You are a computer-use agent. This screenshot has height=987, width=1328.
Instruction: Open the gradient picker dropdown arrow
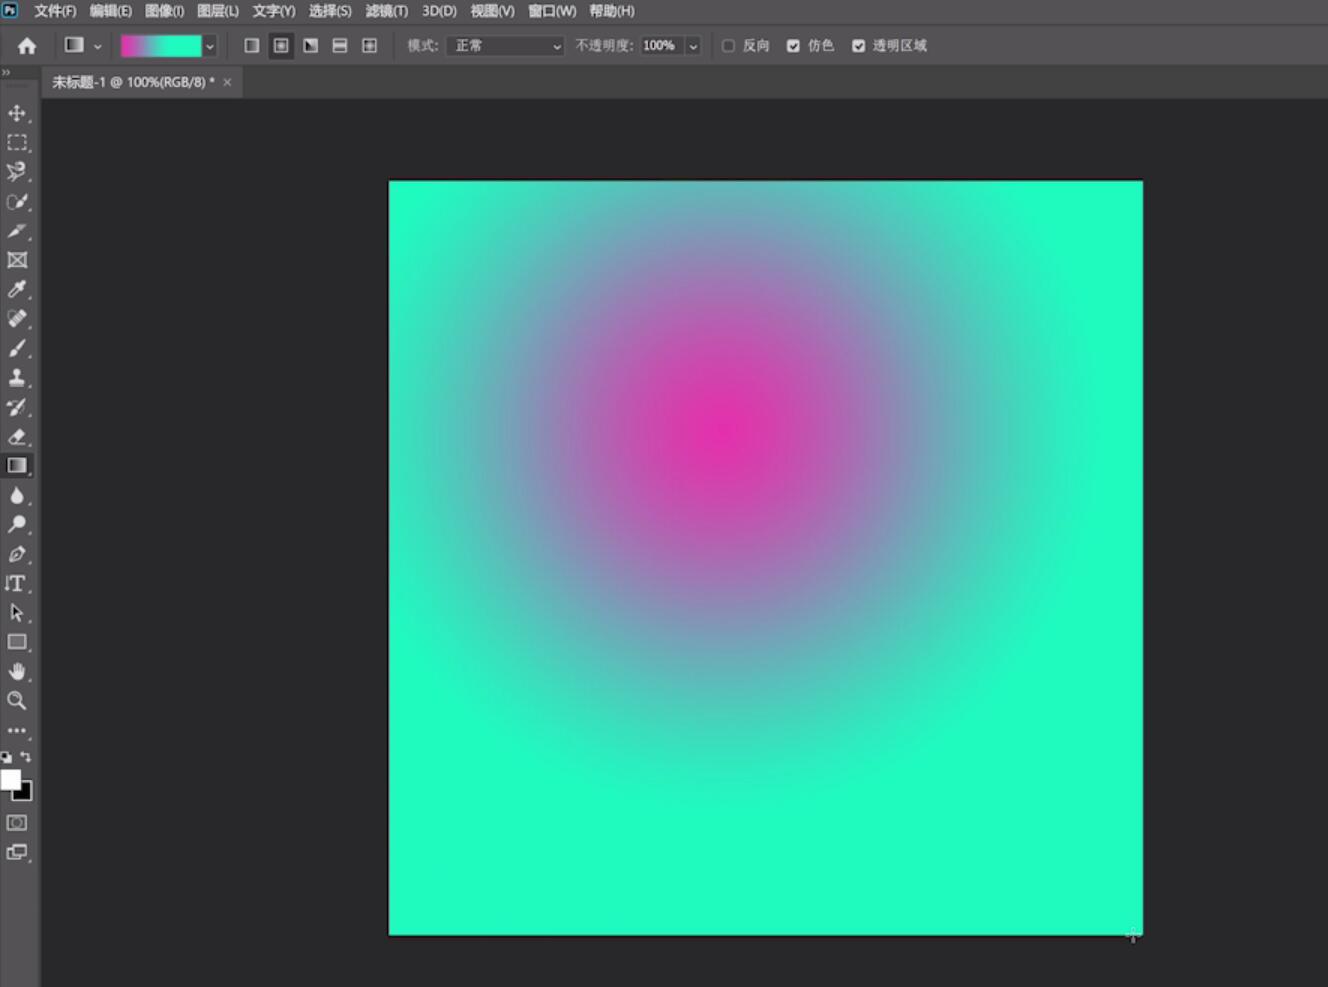tap(210, 46)
